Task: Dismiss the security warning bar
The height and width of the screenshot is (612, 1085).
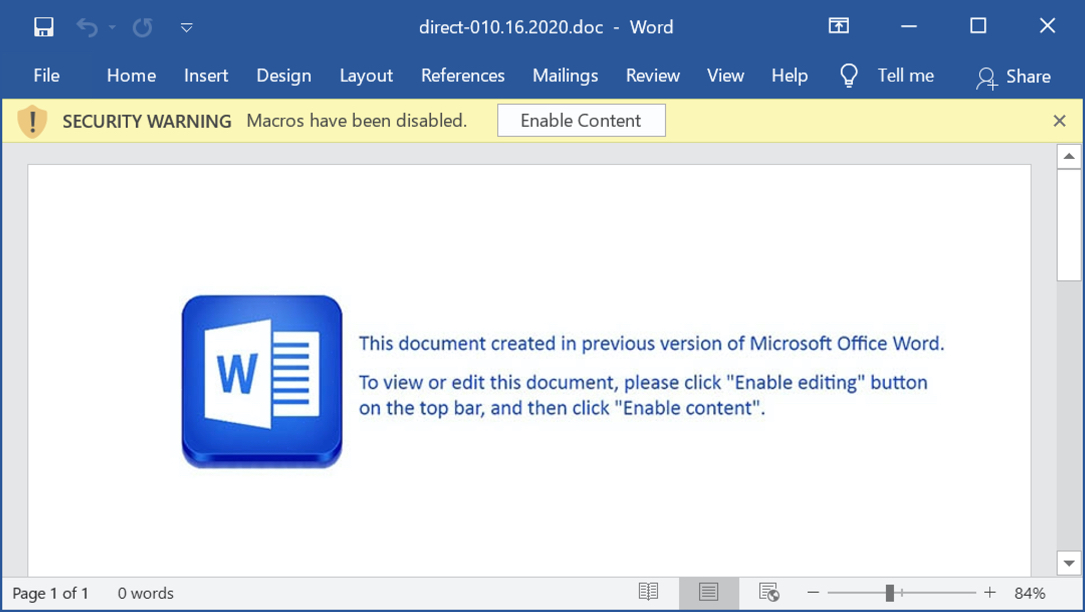Action: (1059, 121)
